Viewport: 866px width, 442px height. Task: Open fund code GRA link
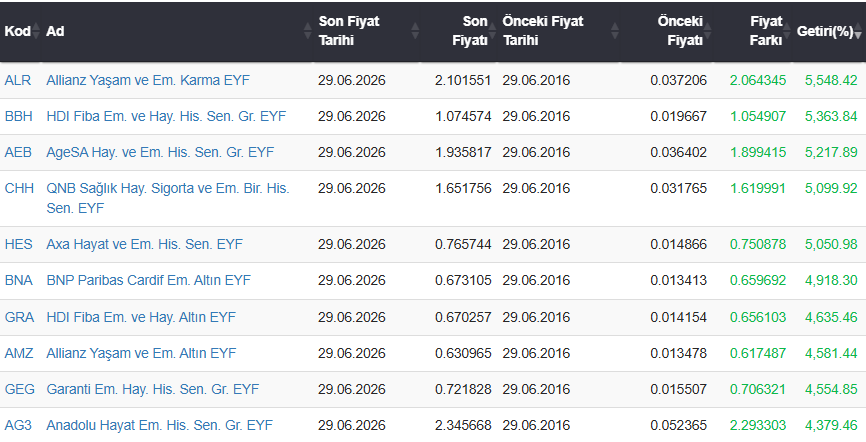pos(19,317)
